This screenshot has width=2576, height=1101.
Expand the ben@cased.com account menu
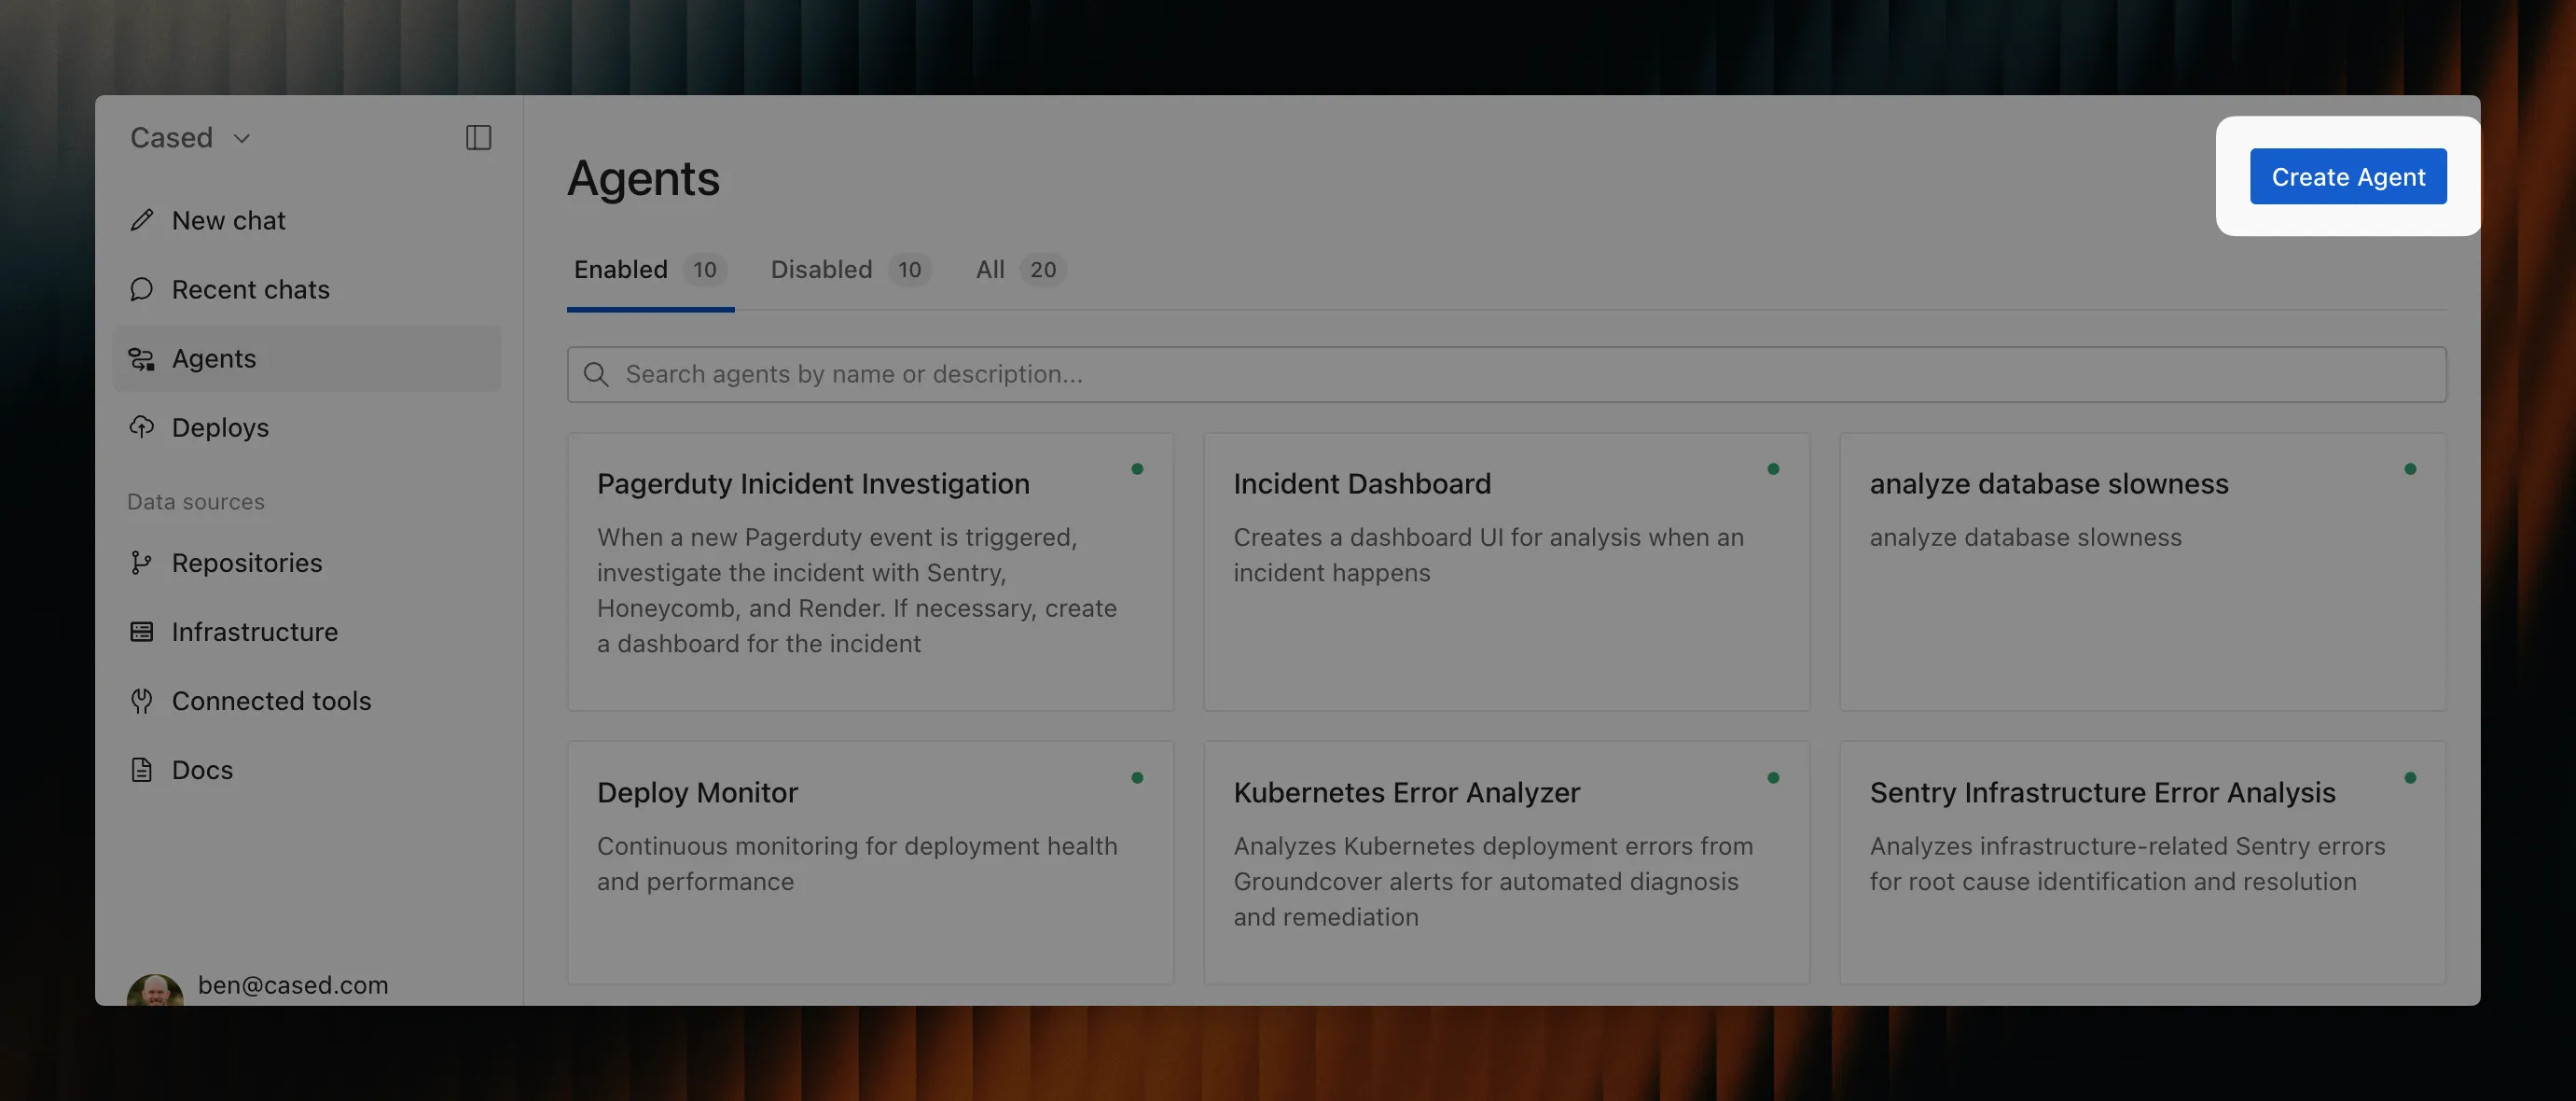(x=292, y=985)
